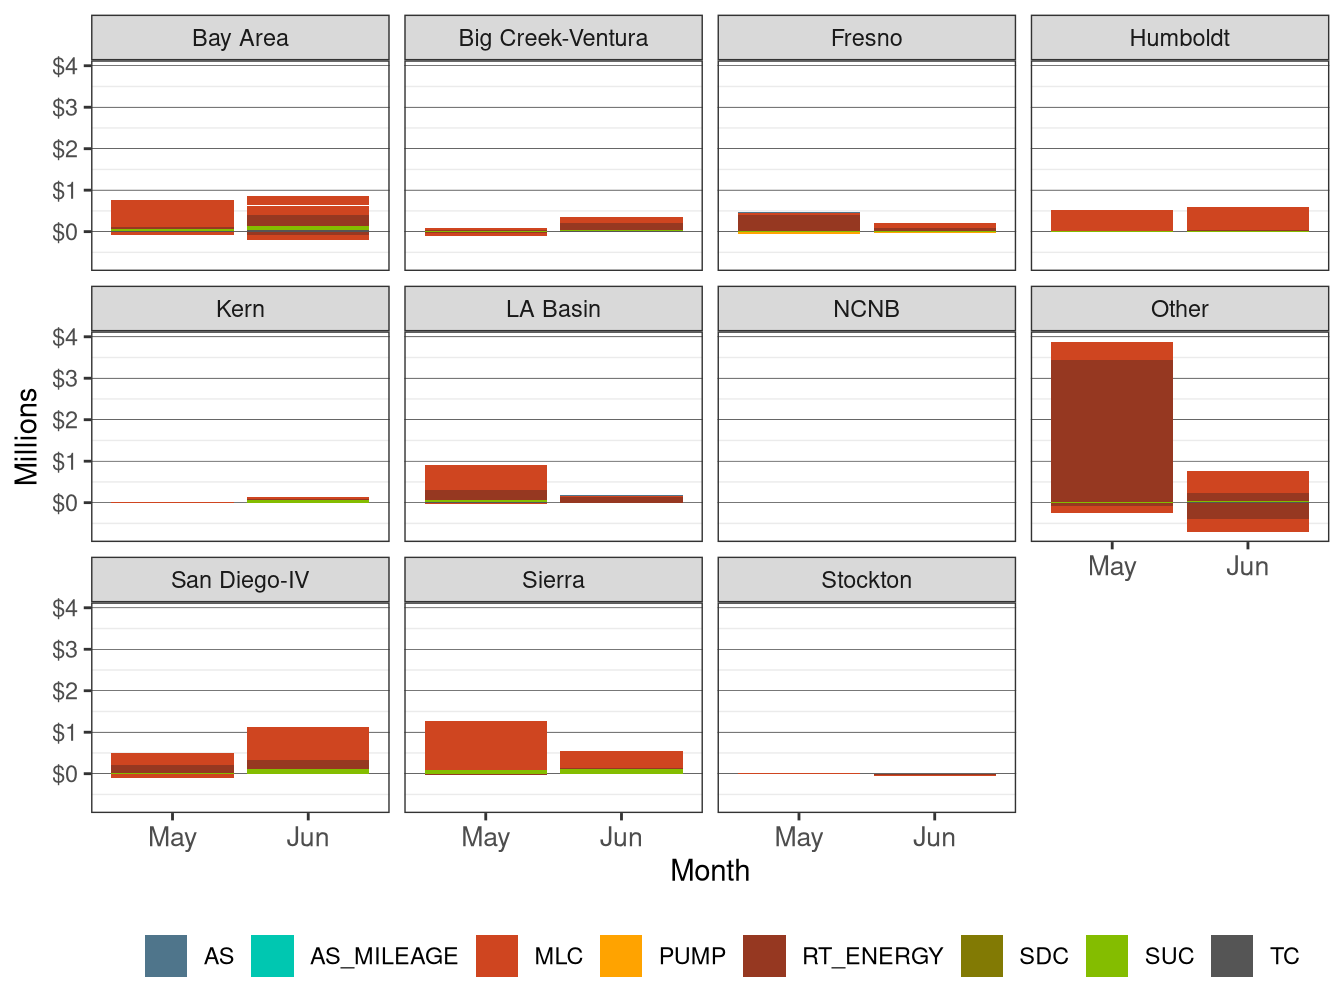The image size is (1344, 1008).
Task: Click the May bar in Other panel
Action: (1112, 427)
